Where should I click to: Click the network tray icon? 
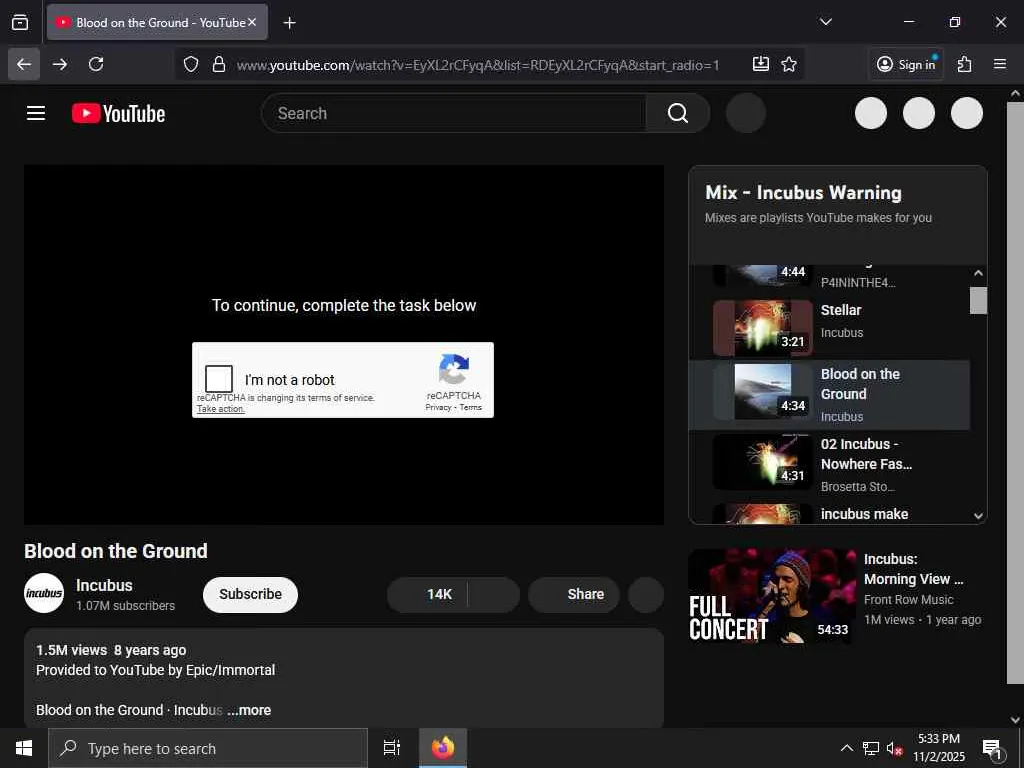tap(871, 749)
